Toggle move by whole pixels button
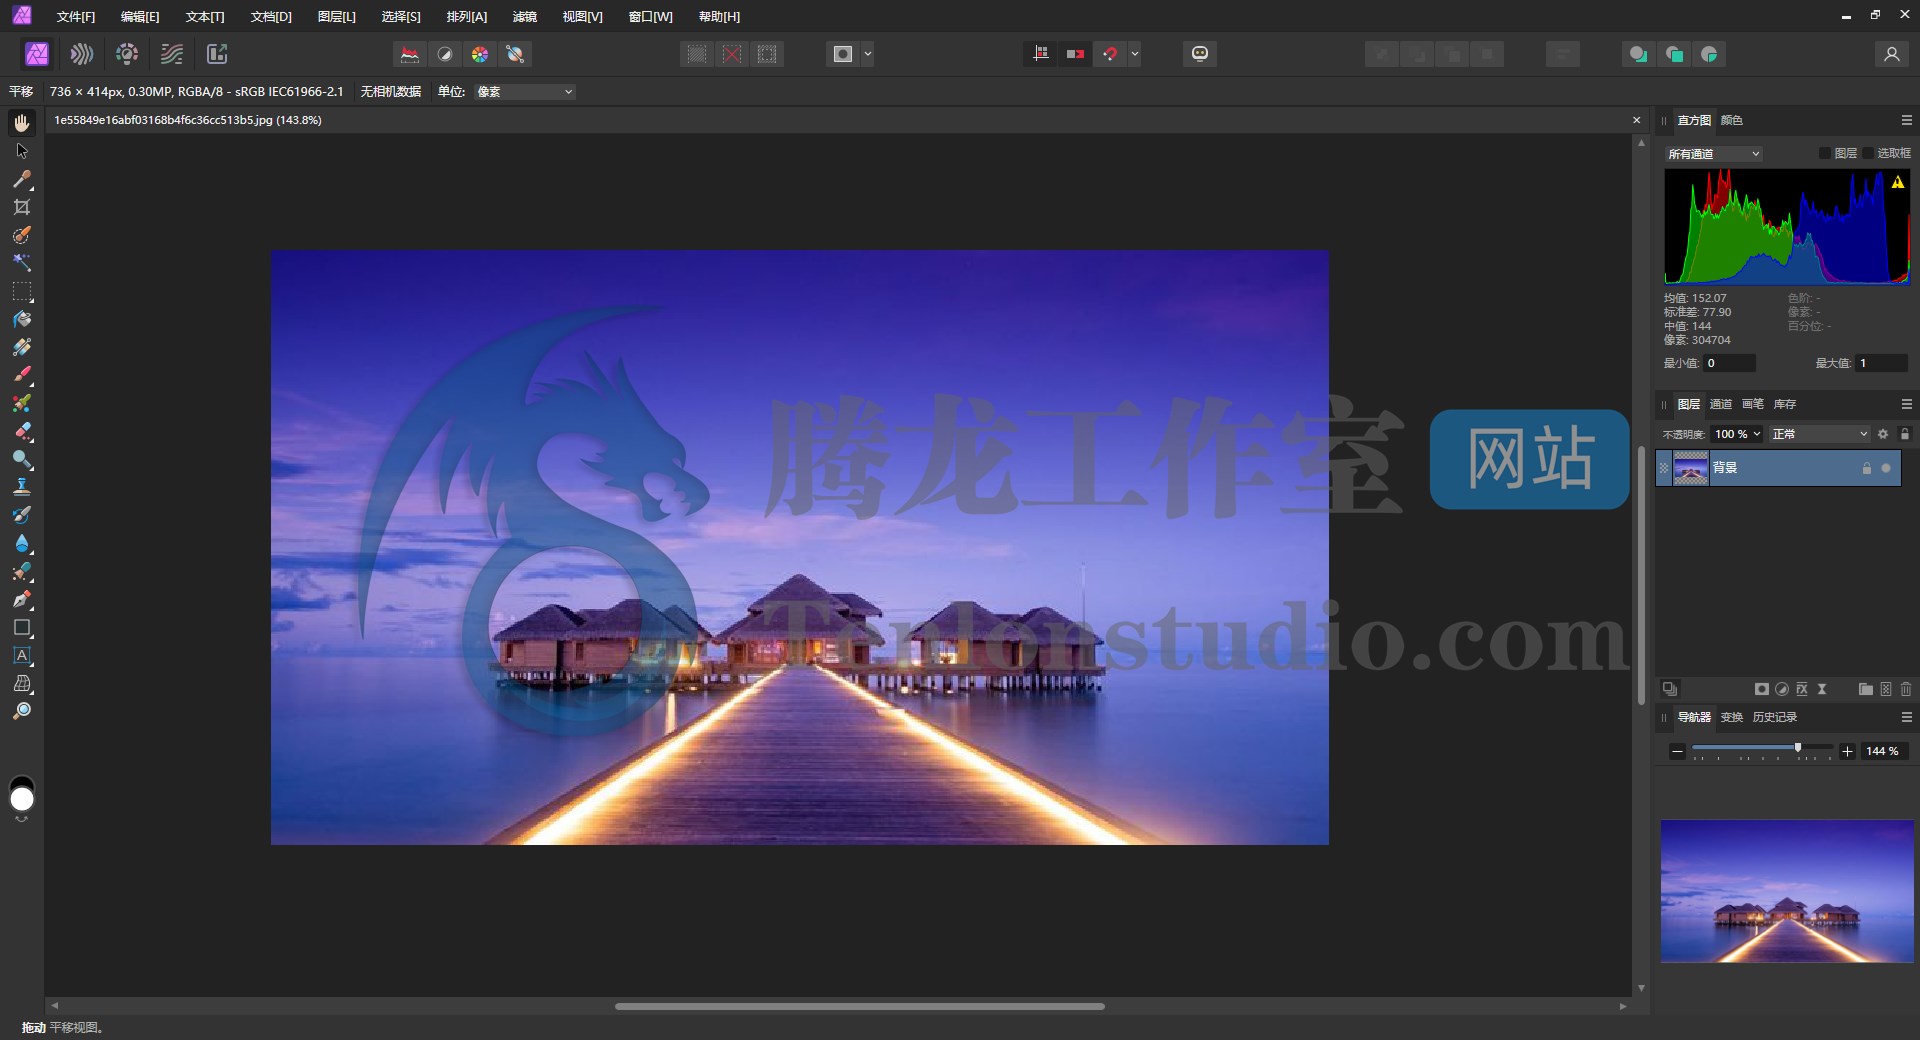 (1076, 54)
